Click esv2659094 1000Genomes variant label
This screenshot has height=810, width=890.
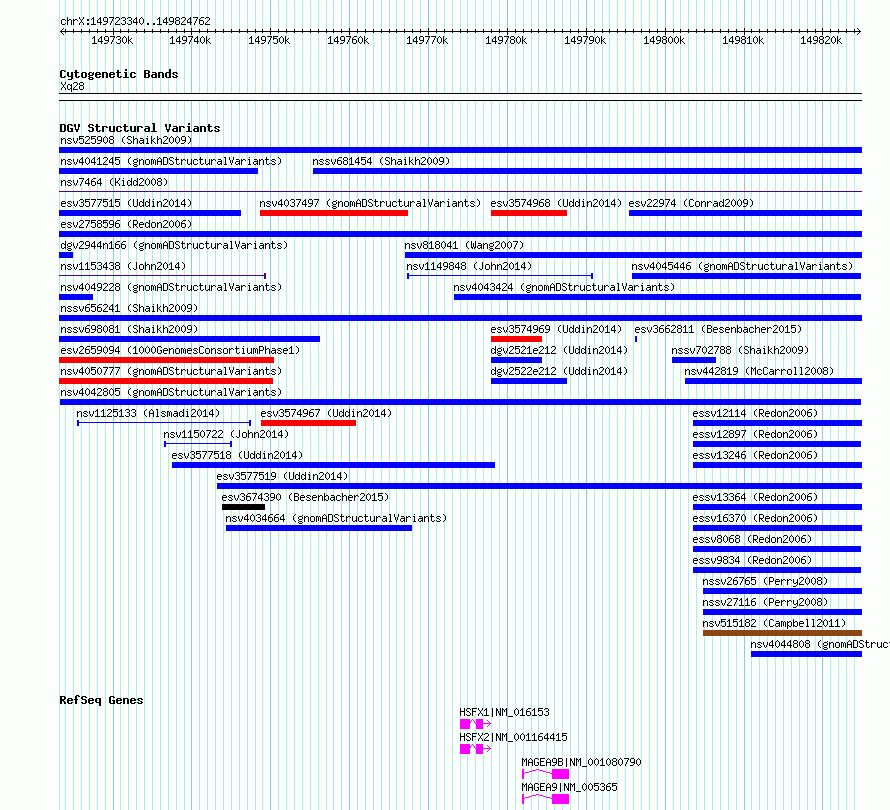tap(180, 350)
